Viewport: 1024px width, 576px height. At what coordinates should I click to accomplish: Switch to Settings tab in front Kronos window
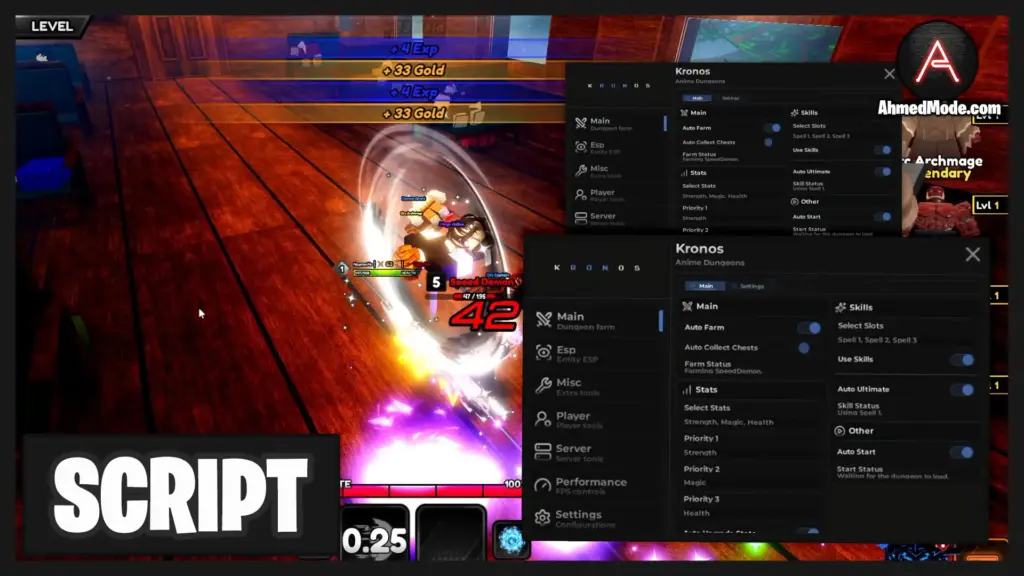pyautogui.click(x=751, y=286)
